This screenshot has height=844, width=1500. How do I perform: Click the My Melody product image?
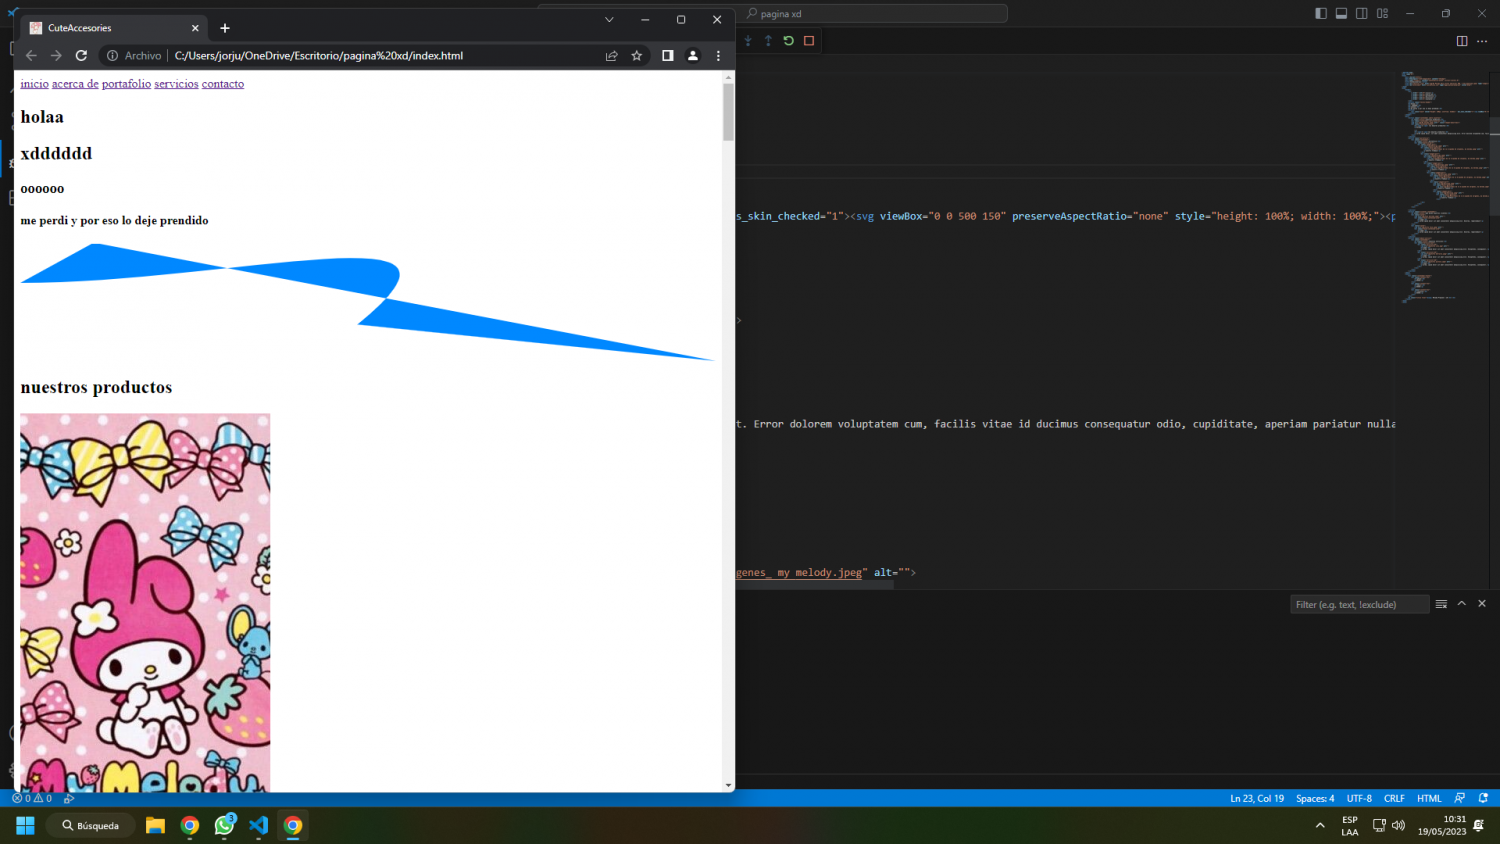[145, 603]
